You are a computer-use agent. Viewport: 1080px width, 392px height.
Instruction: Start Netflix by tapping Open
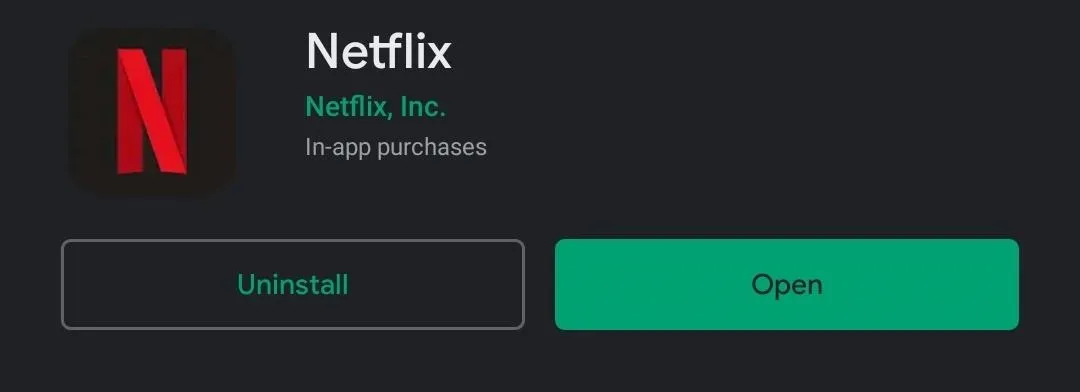tap(787, 285)
